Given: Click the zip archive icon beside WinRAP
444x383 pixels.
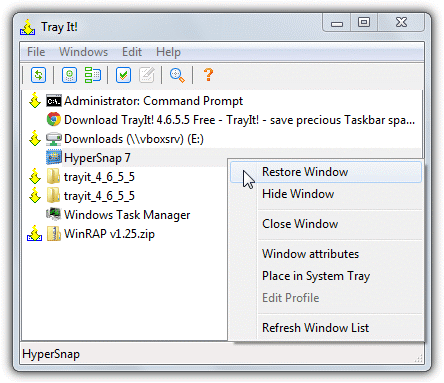Looking at the screenshot, I should 54,233.
